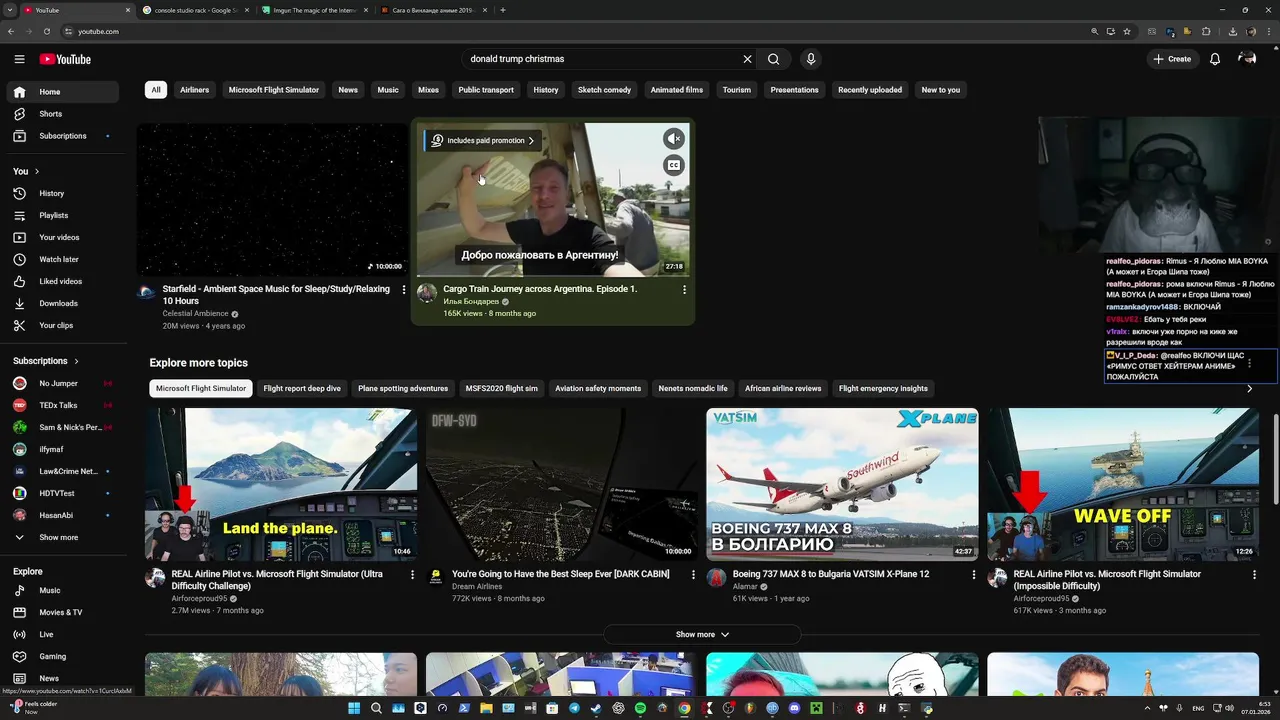Focus the YouTube search input field
This screenshot has height=720, width=1280.
tap(600, 59)
